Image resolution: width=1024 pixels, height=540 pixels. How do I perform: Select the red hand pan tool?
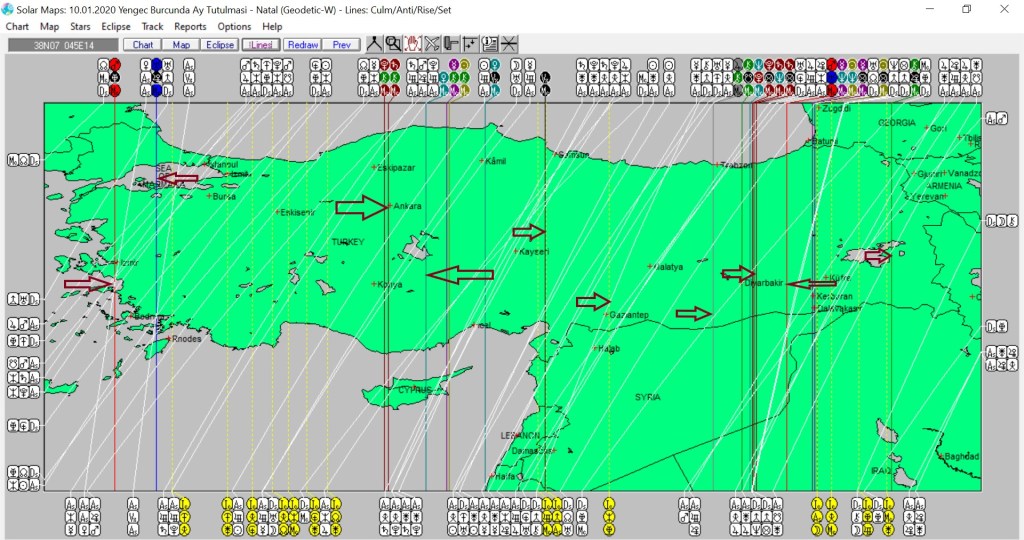412,44
